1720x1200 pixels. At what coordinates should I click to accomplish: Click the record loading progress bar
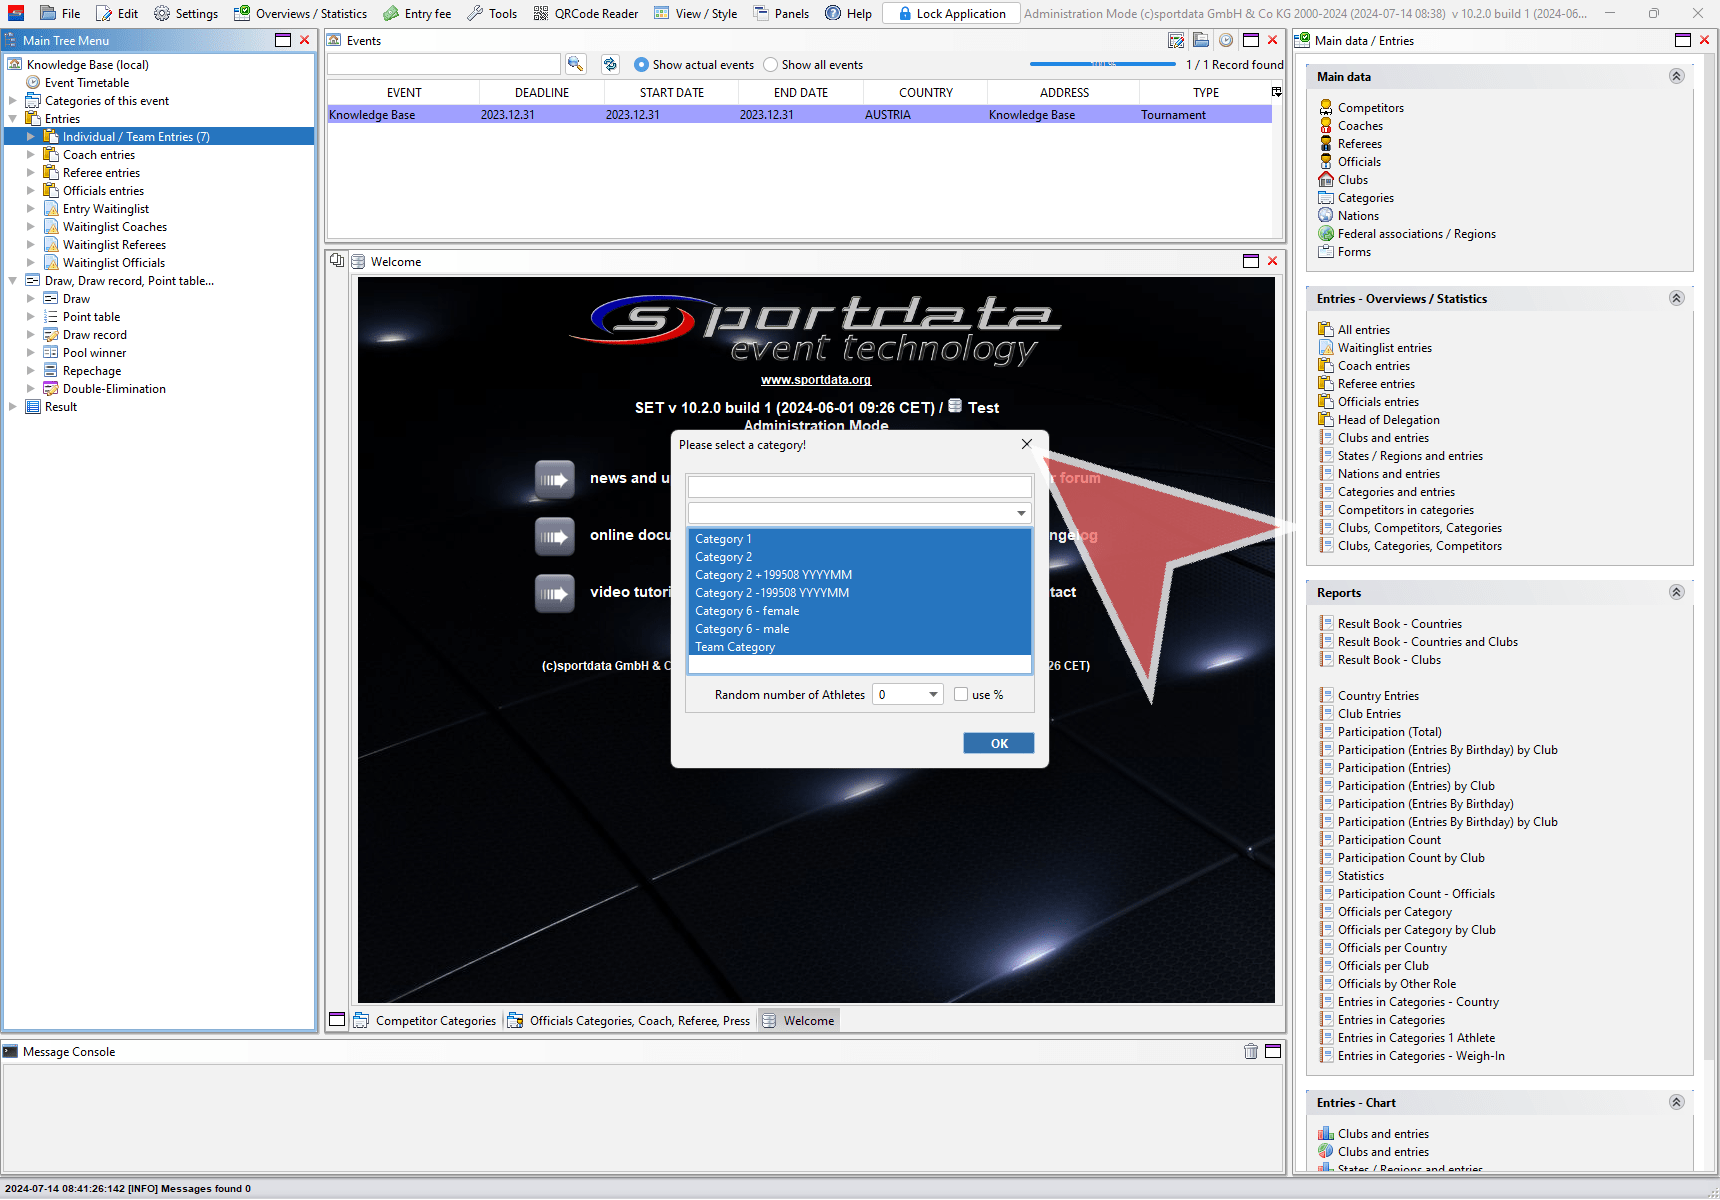[1102, 65]
